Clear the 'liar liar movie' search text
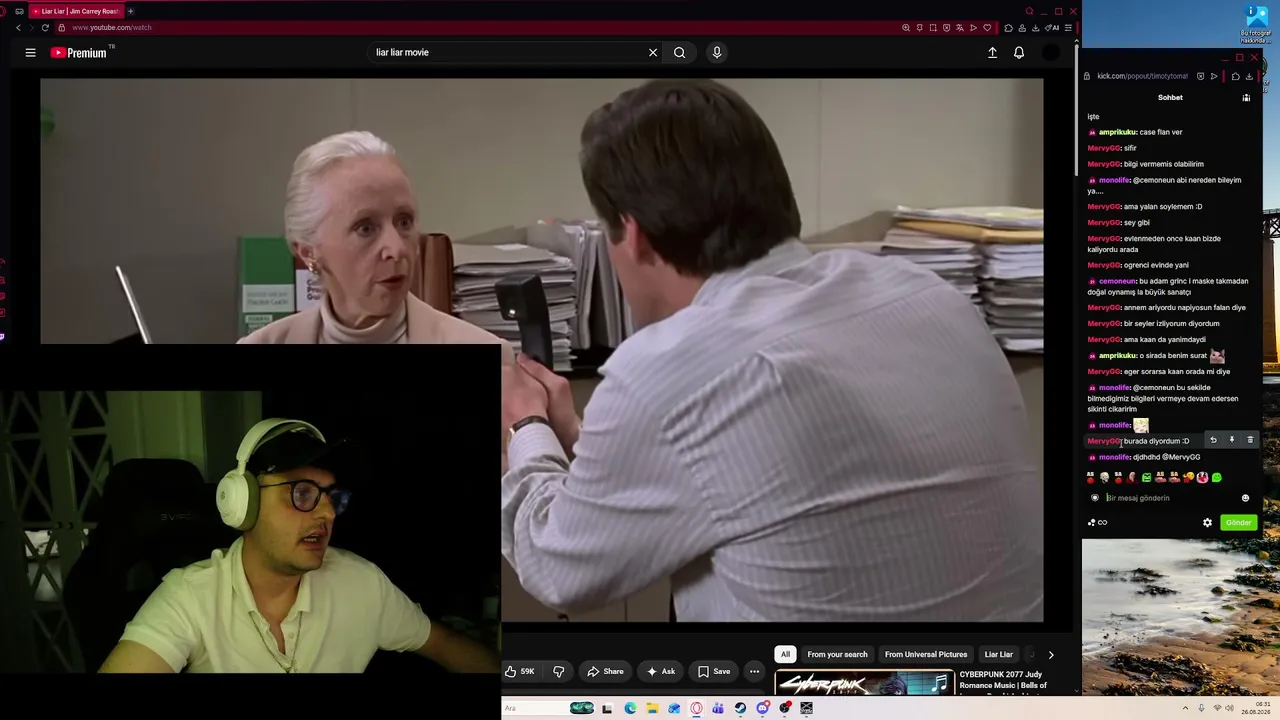The height and width of the screenshot is (720, 1280). 653,53
